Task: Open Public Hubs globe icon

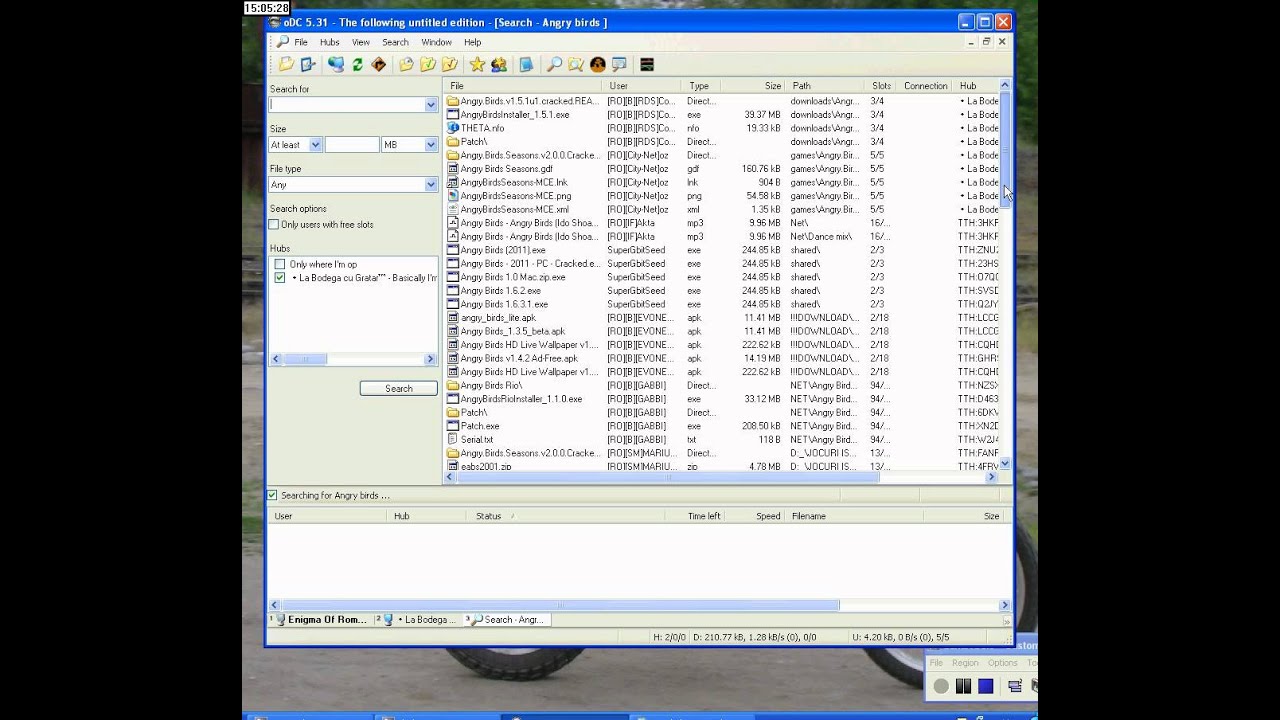Action: (x=335, y=64)
